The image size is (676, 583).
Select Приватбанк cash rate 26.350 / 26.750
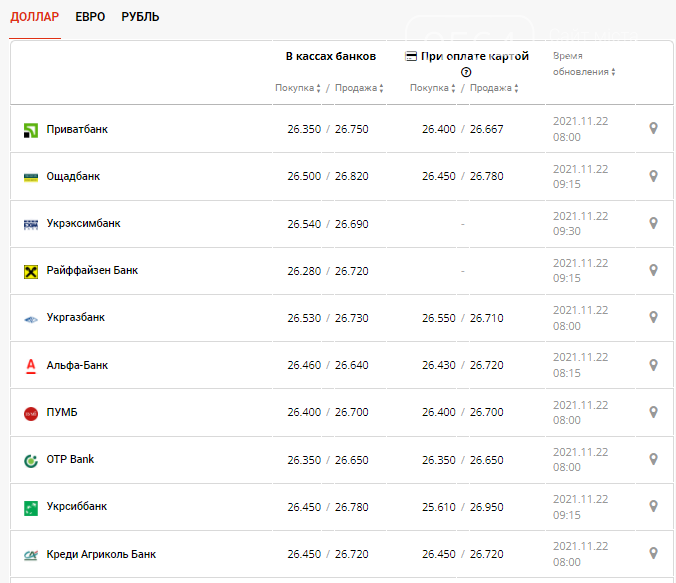(328, 129)
